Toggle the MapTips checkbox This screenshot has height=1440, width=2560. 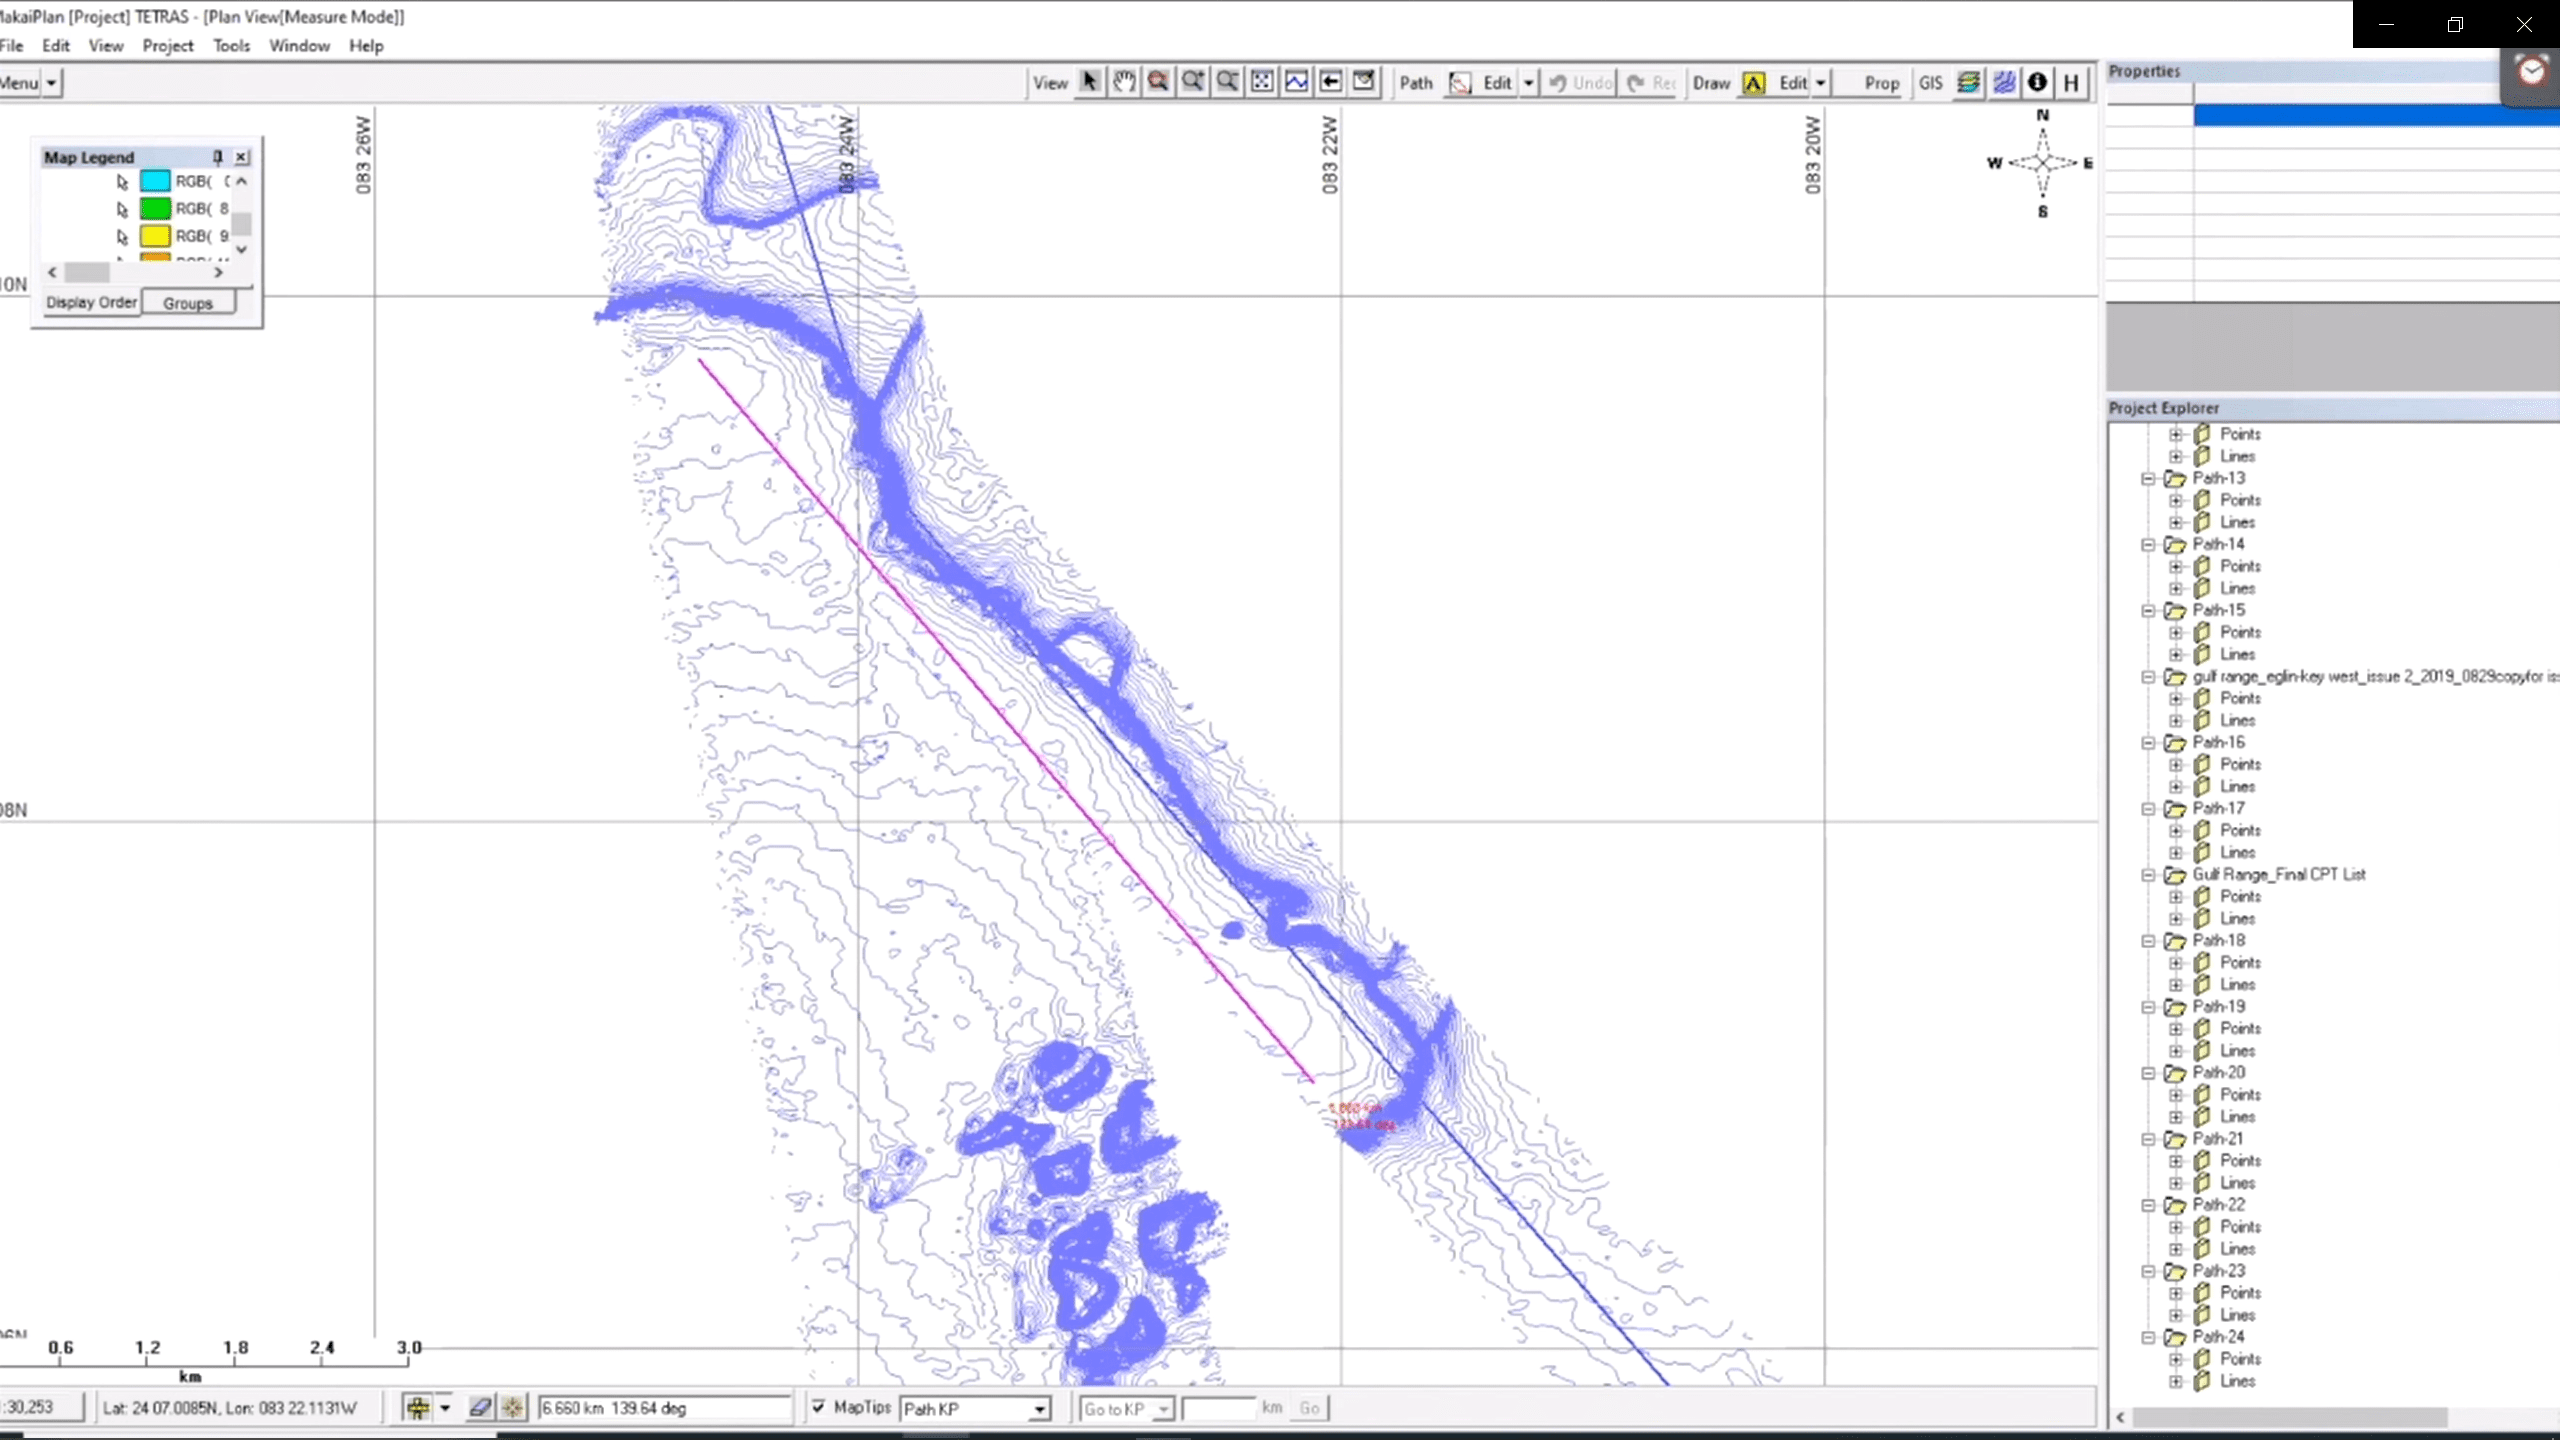coord(819,1407)
